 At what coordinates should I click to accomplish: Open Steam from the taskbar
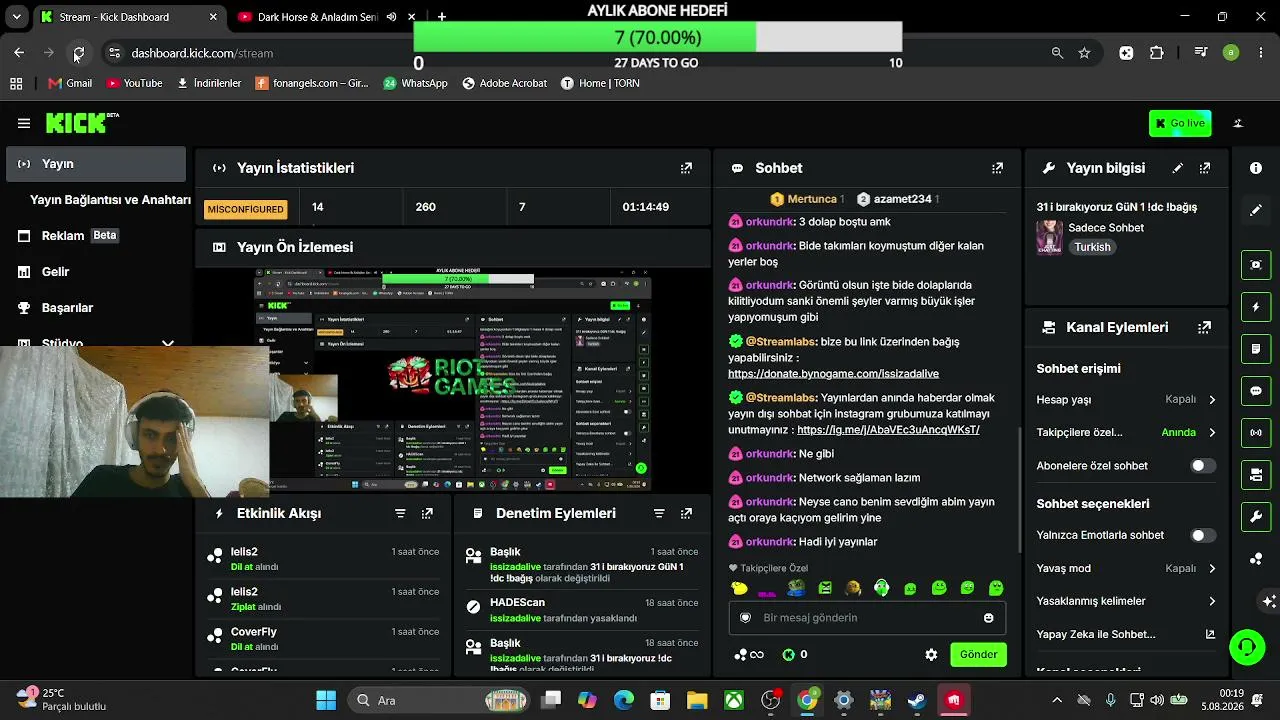[x=916, y=700]
